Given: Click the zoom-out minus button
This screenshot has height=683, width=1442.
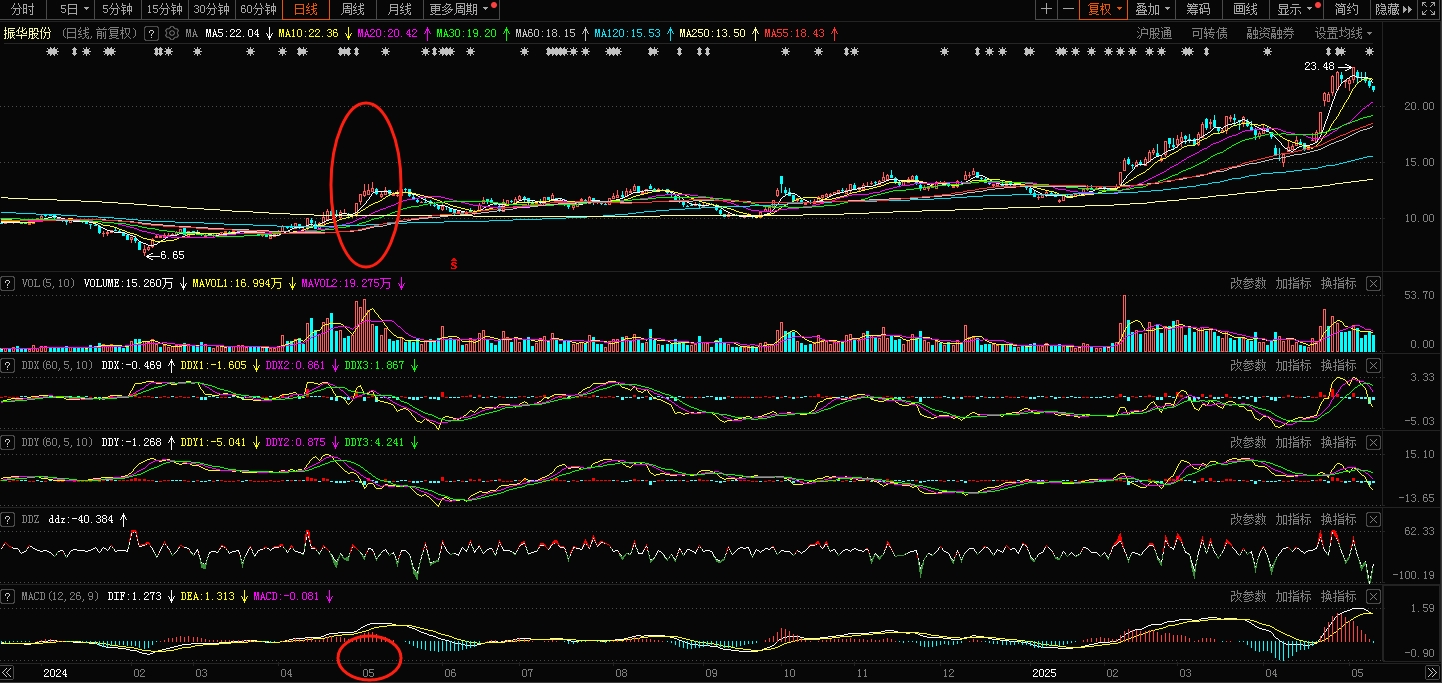Looking at the screenshot, I should (1069, 9).
